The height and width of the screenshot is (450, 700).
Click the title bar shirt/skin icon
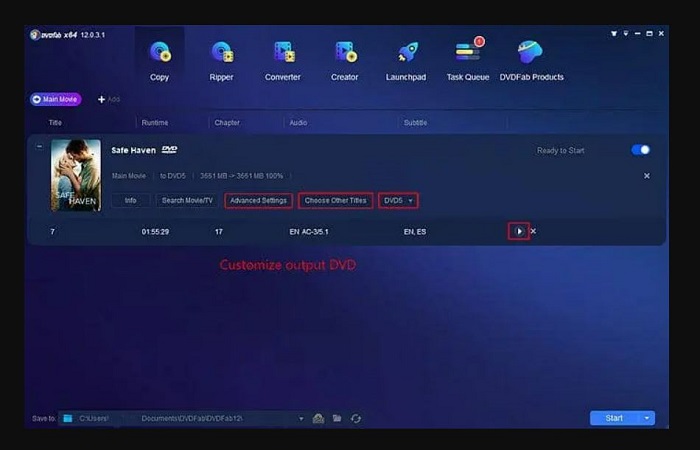614,33
